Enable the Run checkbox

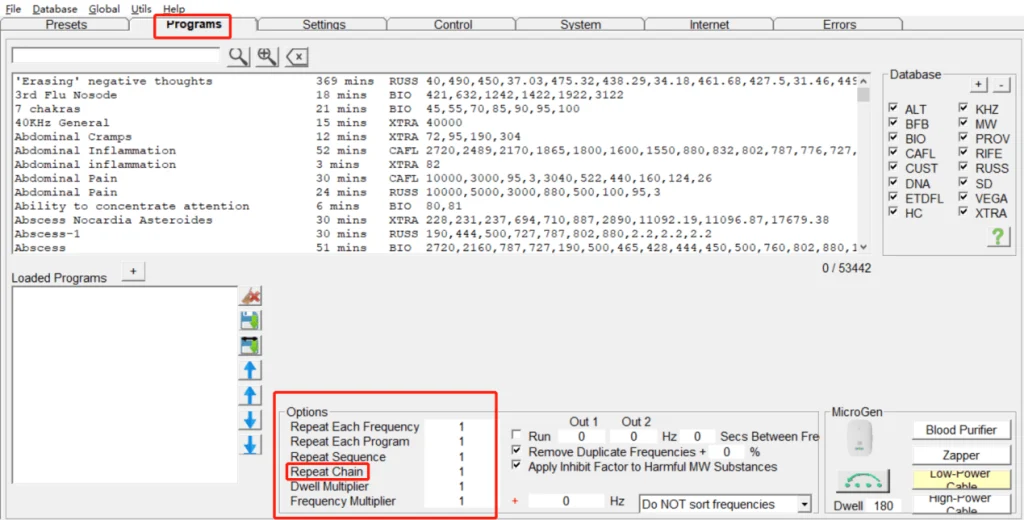(516, 437)
